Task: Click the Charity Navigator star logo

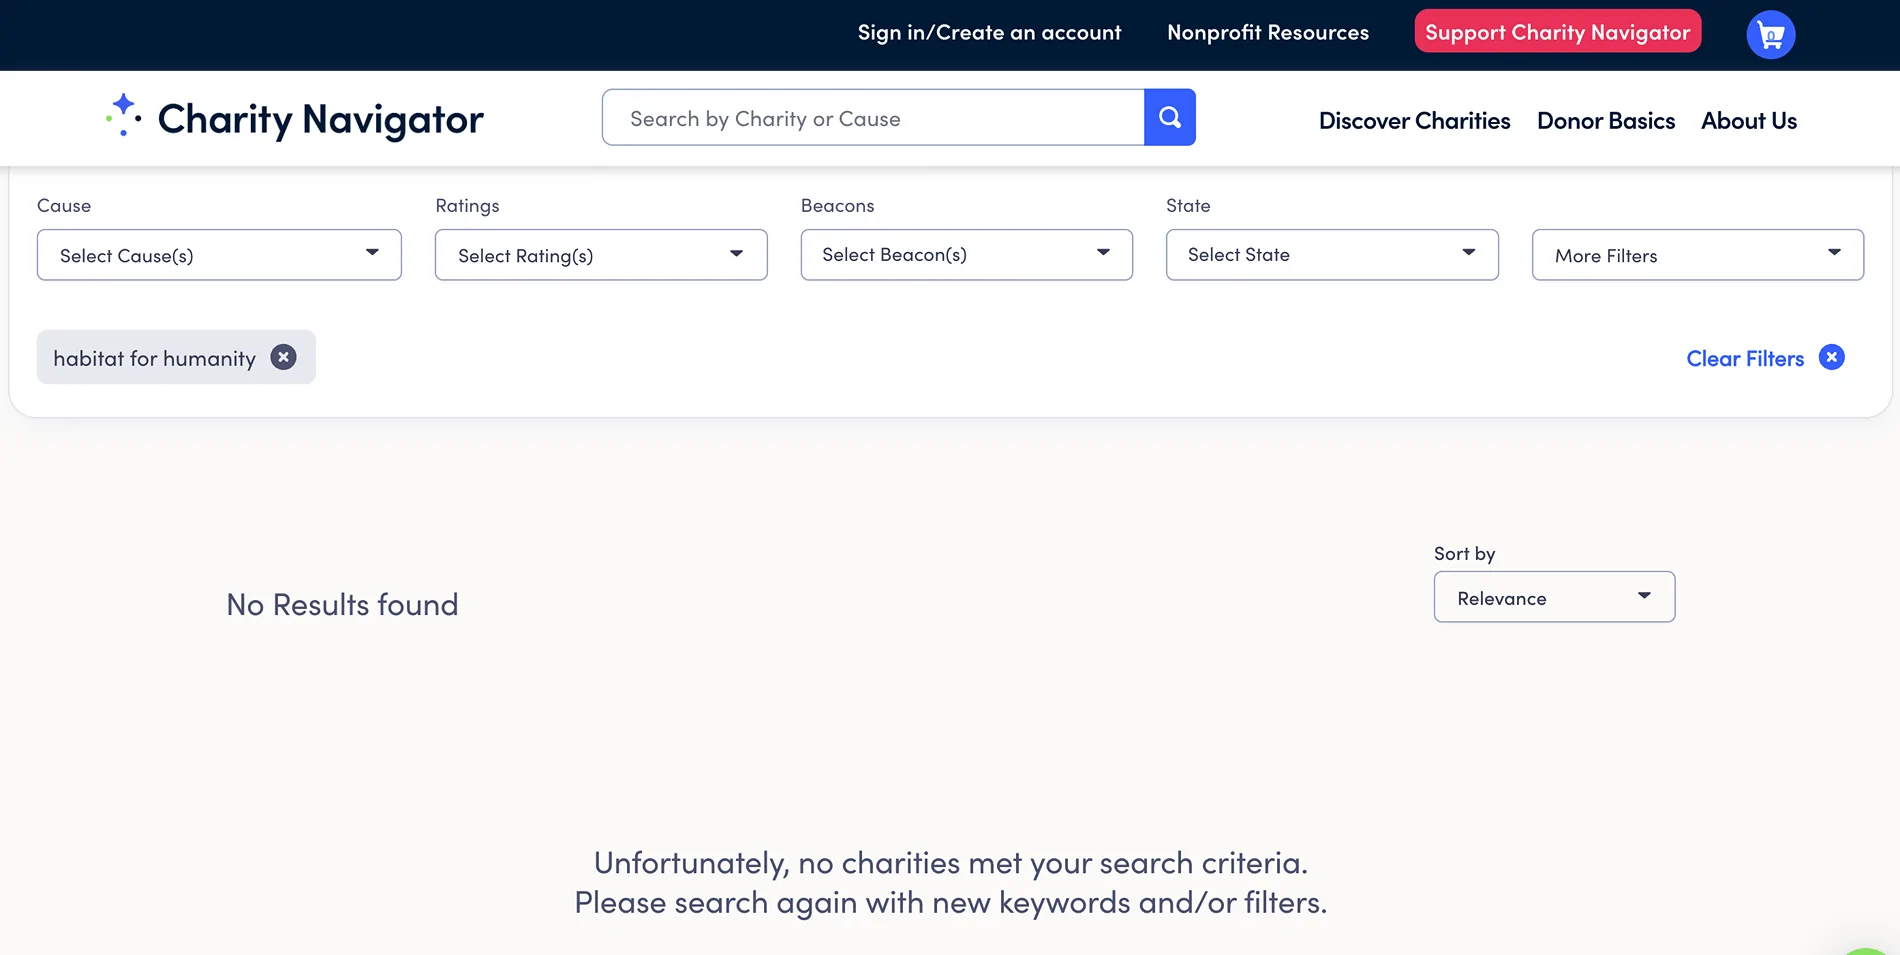Action: click(x=123, y=116)
